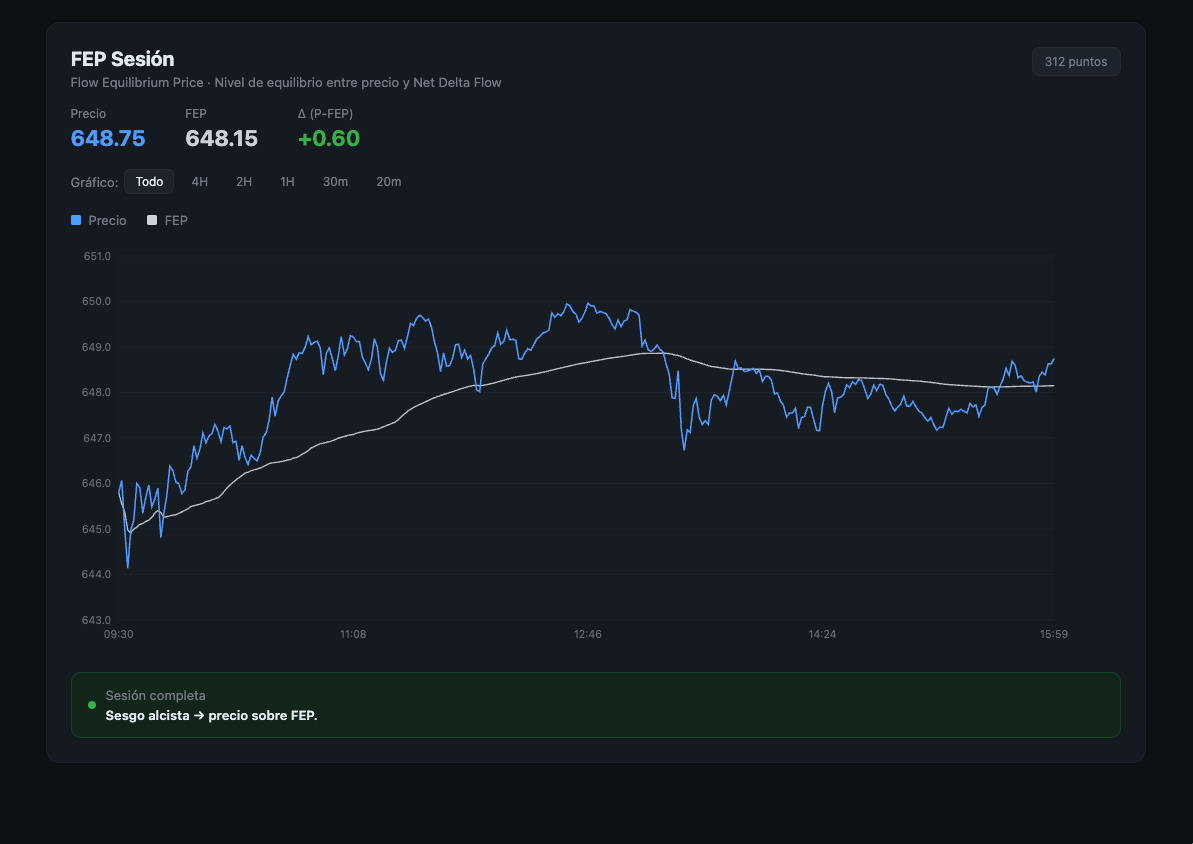
Task: Click the Precio value 648.75
Action: [x=107, y=138]
